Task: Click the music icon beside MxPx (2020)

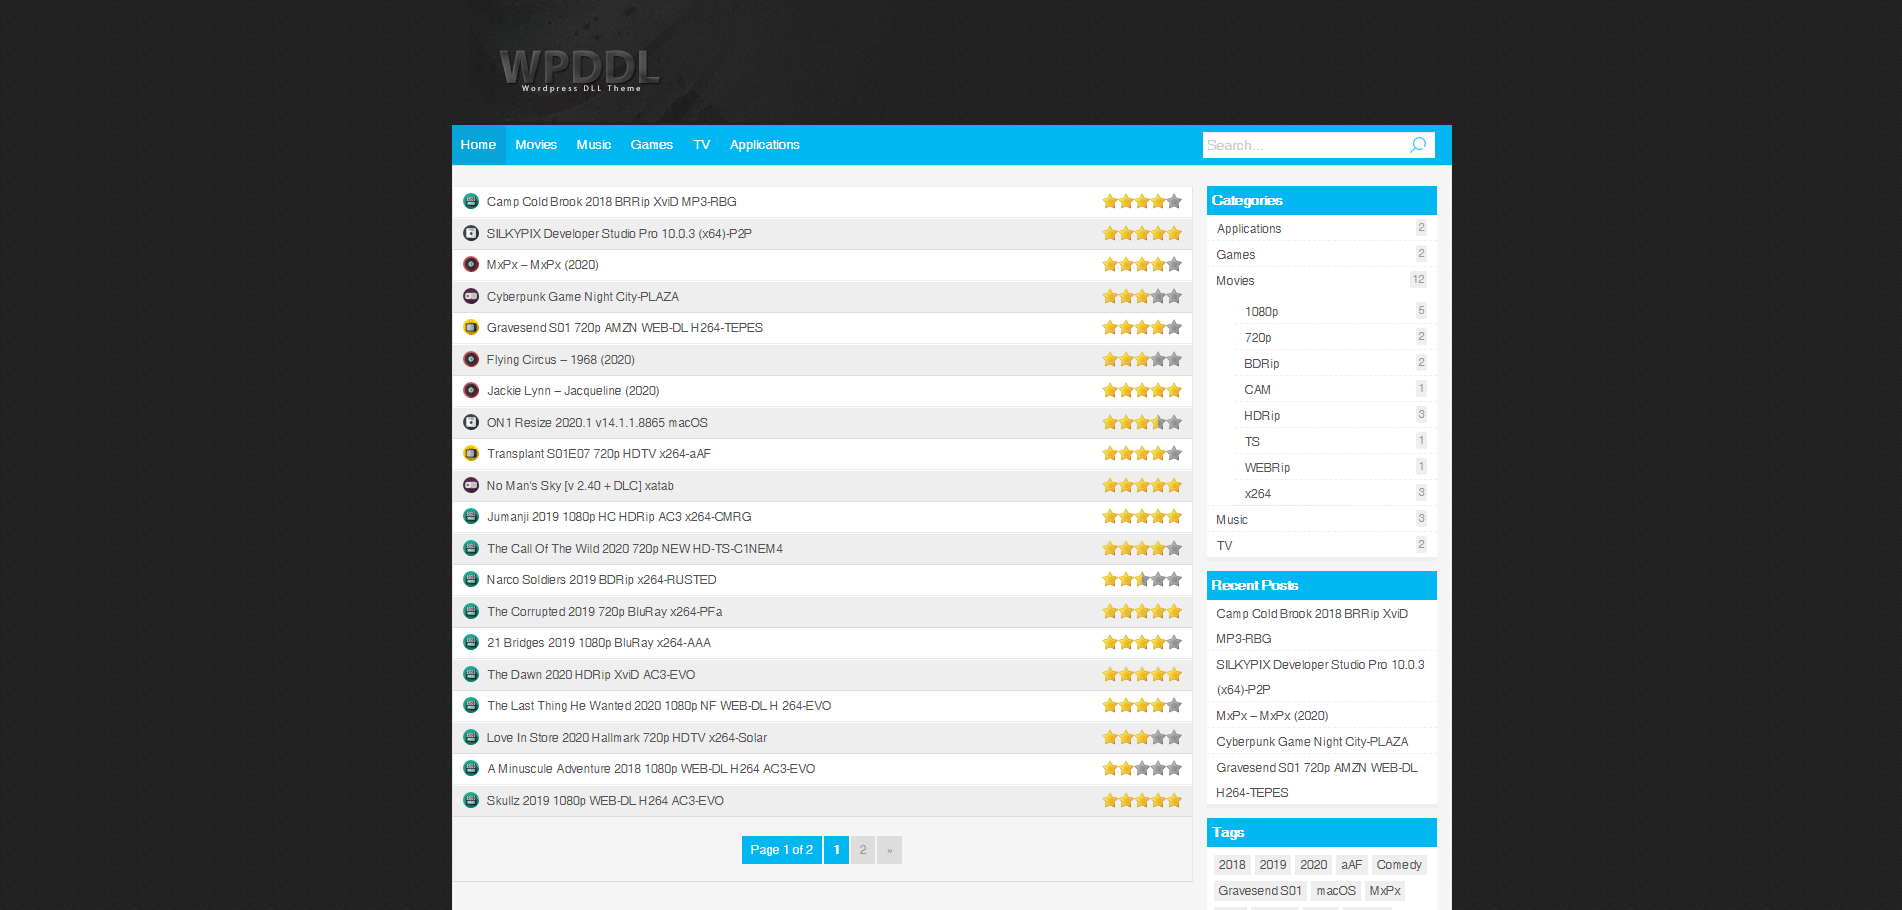Action: (471, 264)
